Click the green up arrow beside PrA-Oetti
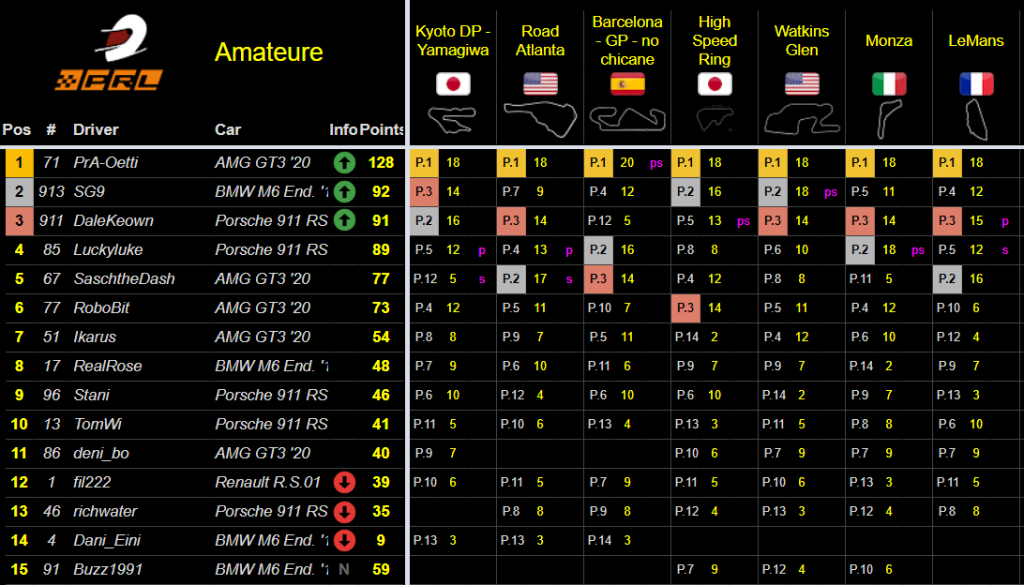The height and width of the screenshot is (585, 1024). click(x=344, y=162)
